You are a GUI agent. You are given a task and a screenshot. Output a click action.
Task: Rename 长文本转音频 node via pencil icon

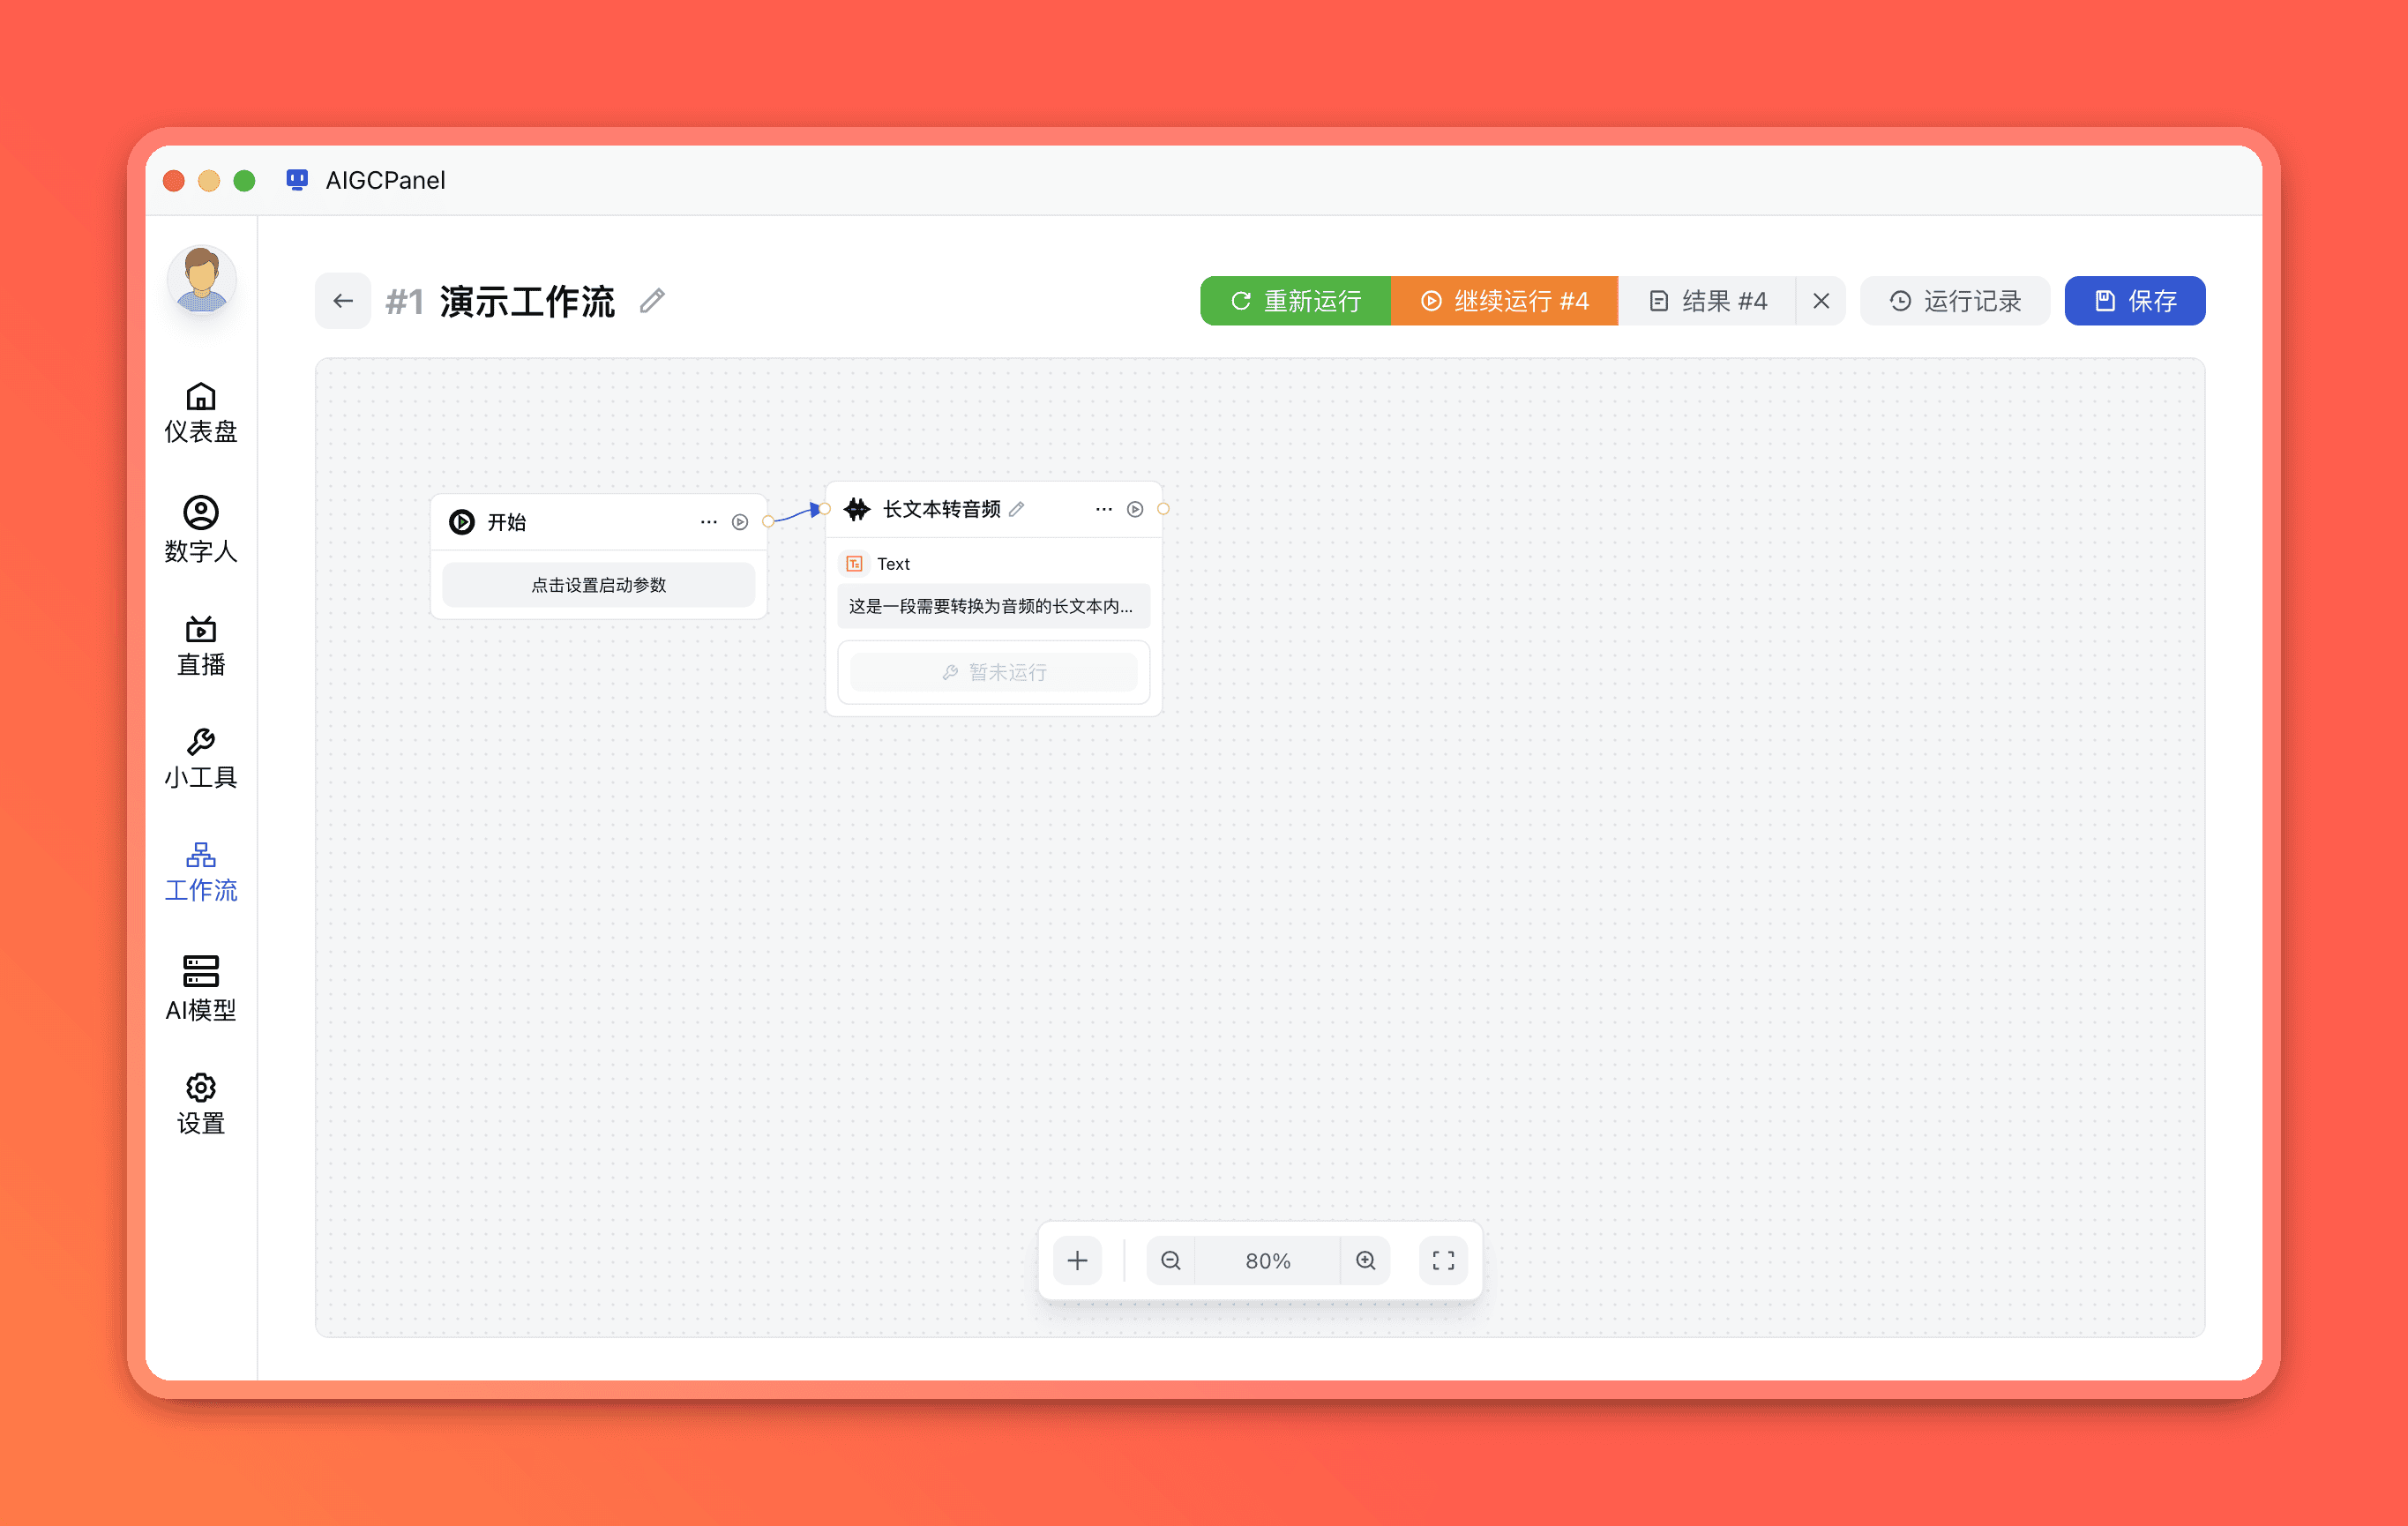tap(1017, 509)
